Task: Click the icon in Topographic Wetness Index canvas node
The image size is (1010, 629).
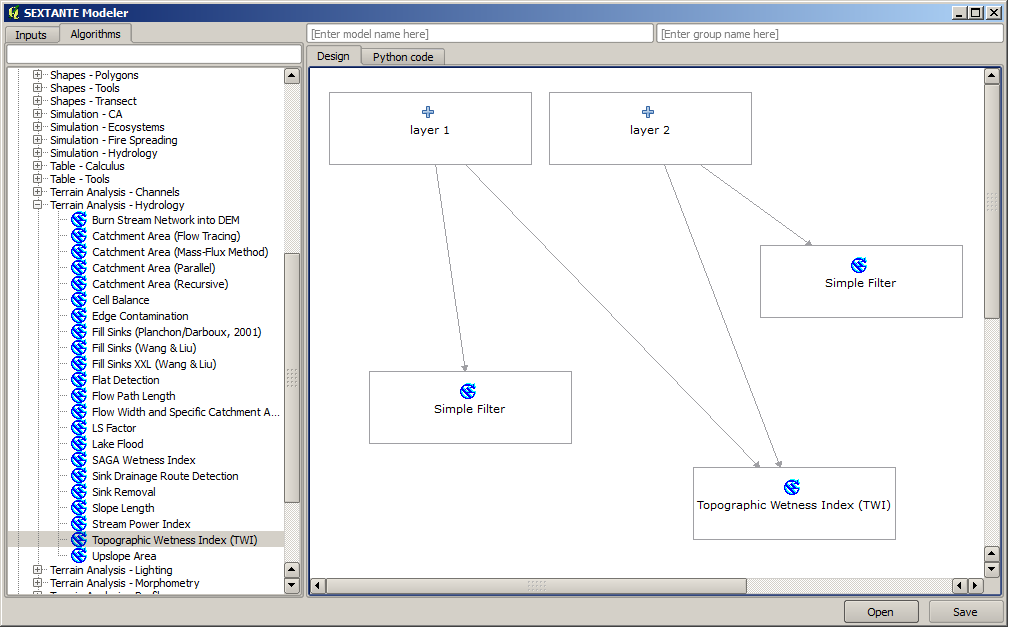Action: [x=792, y=487]
